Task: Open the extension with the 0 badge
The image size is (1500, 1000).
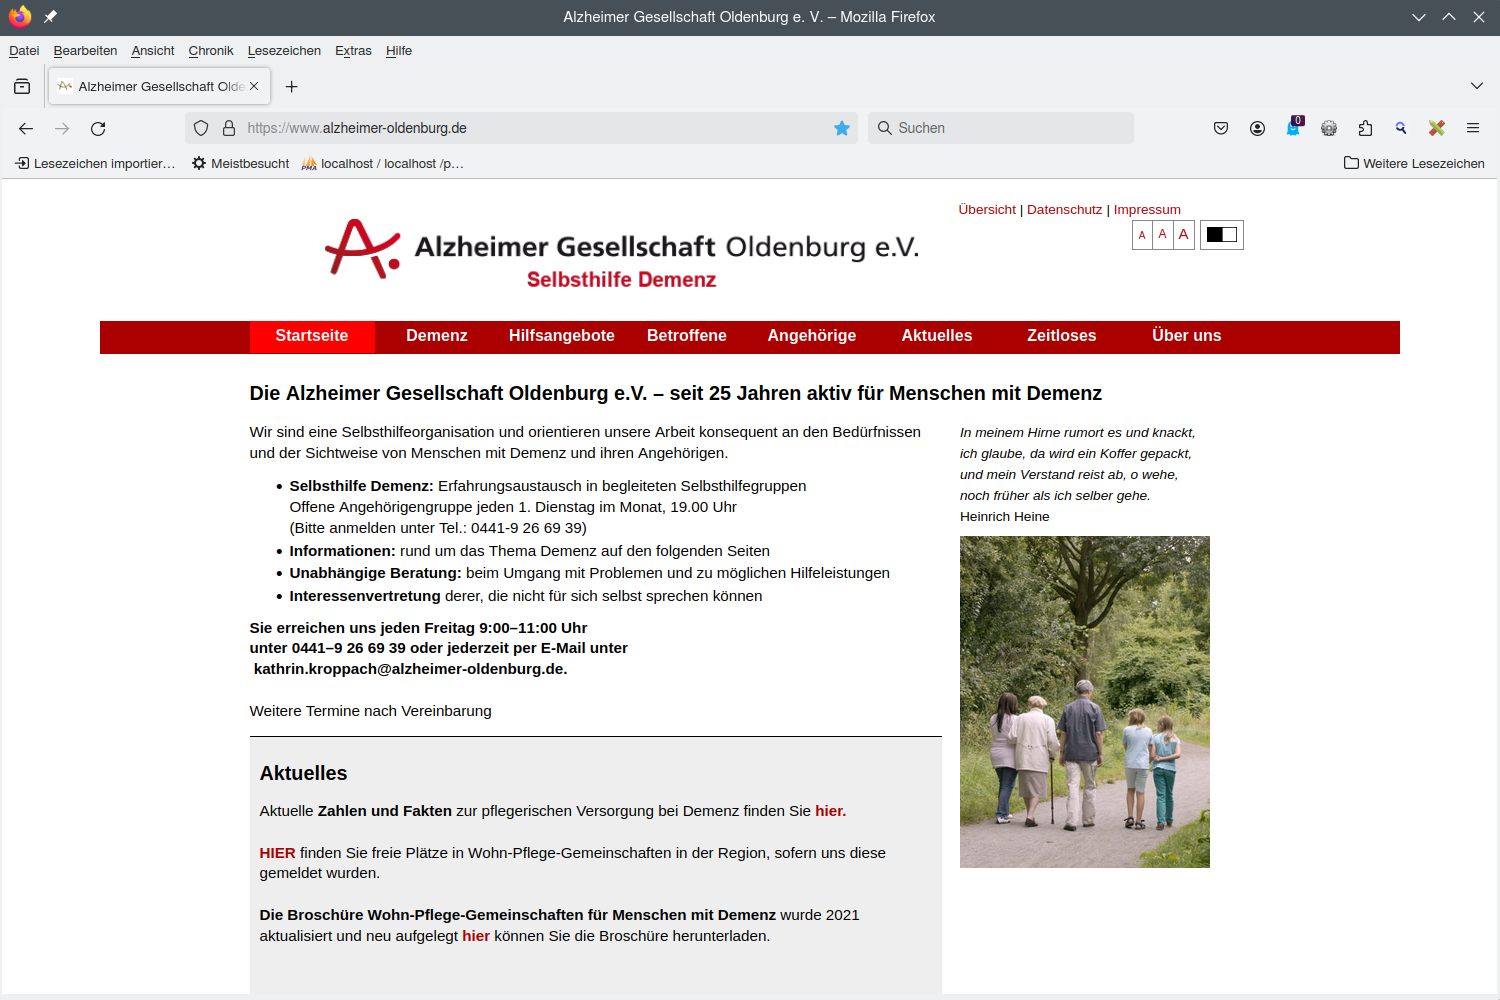Action: coord(1294,127)
